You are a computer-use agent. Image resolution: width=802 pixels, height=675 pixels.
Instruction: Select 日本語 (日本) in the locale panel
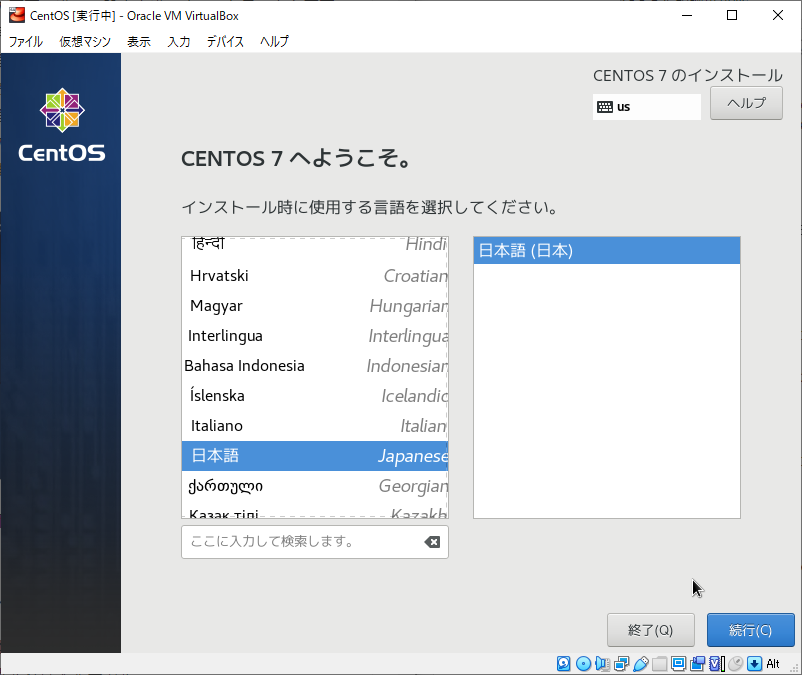point(606,250)
